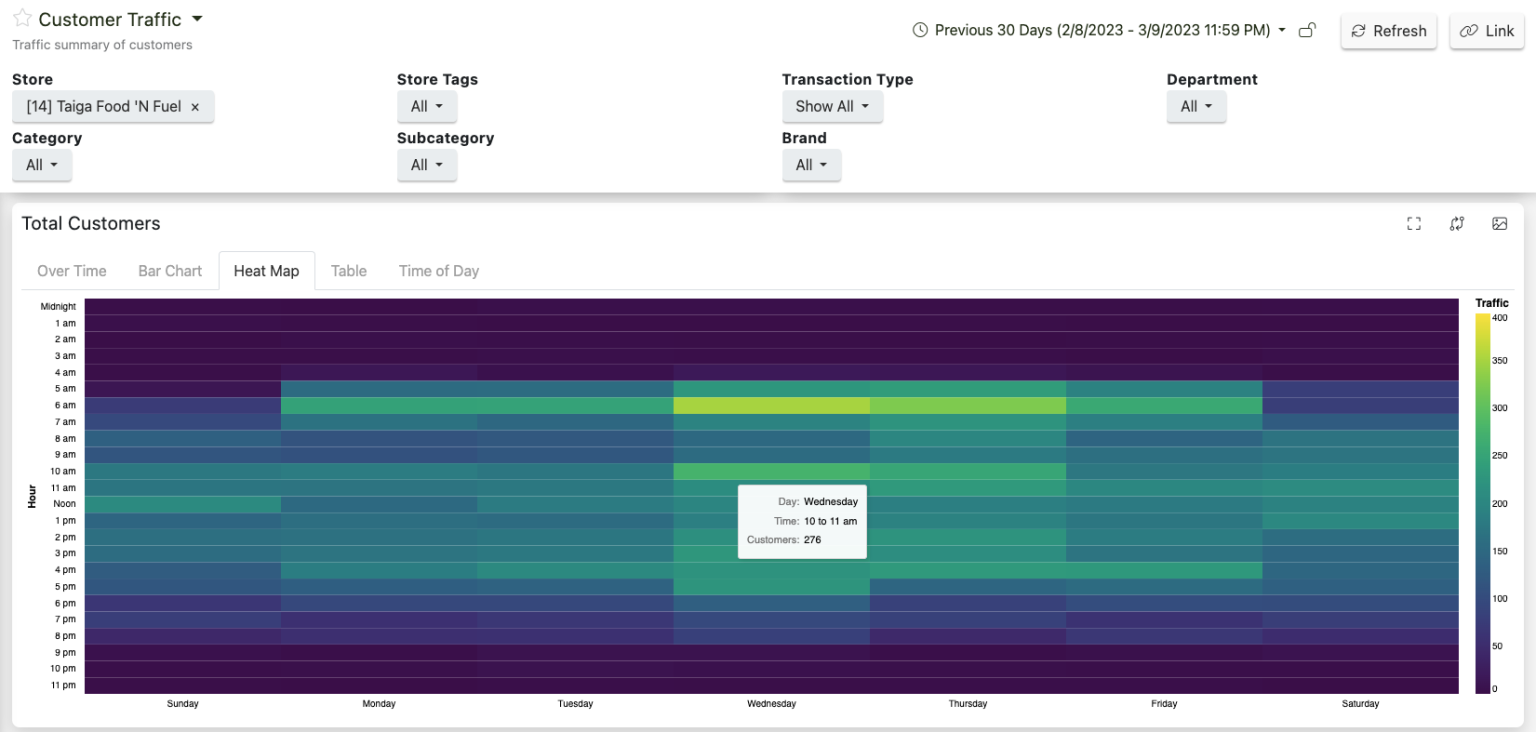The height and width of the screenshot is (732, 1536).
Task: Open the Category filter dropdown
Action: tap(41, 165)
